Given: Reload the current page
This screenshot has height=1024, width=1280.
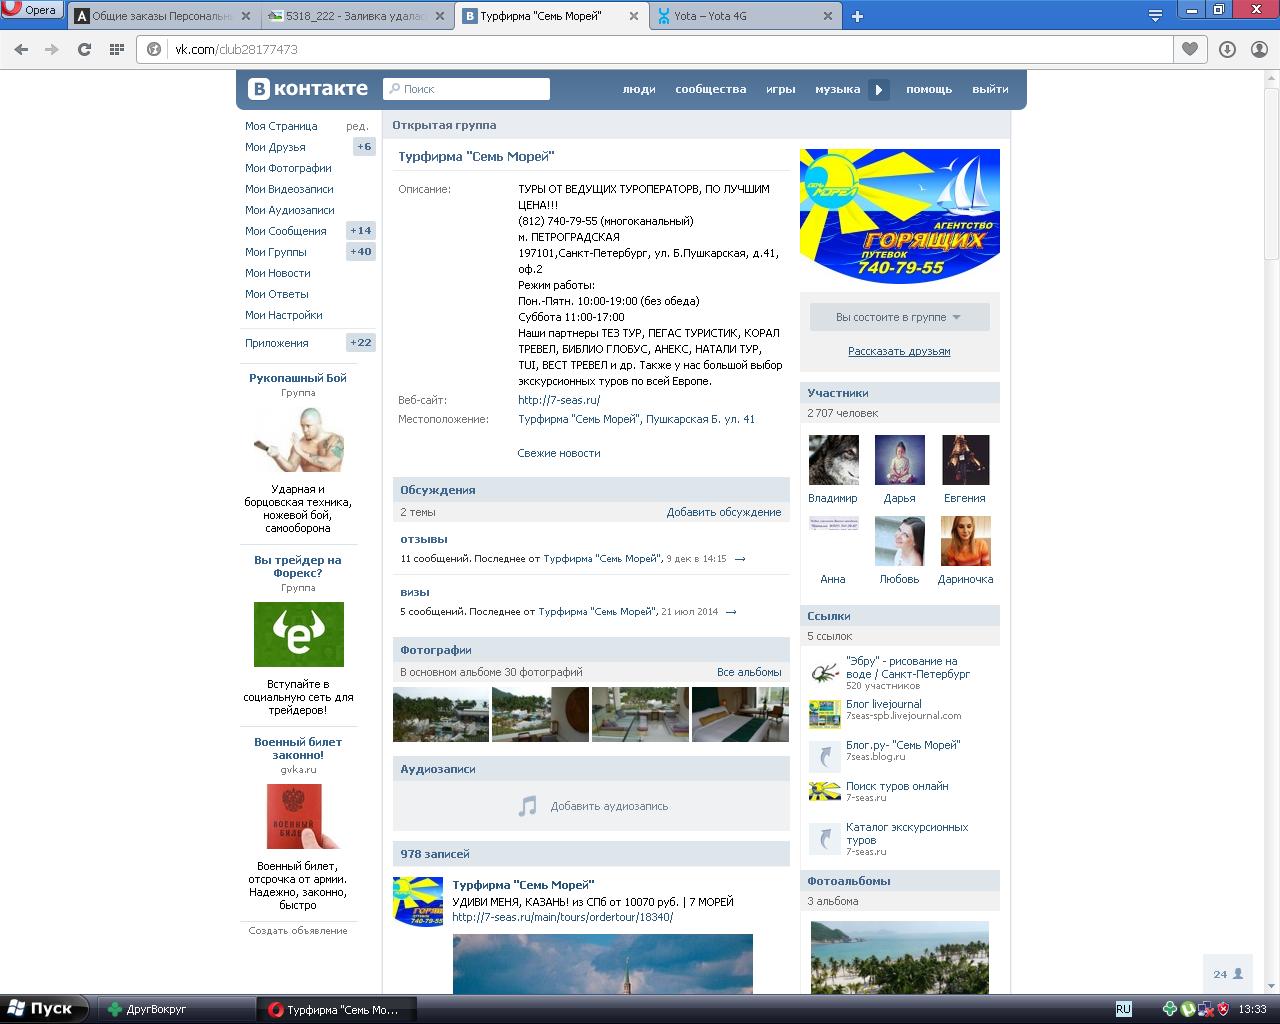Looking at the screenshot, I should pyautogui.click(x=85, y=49).
